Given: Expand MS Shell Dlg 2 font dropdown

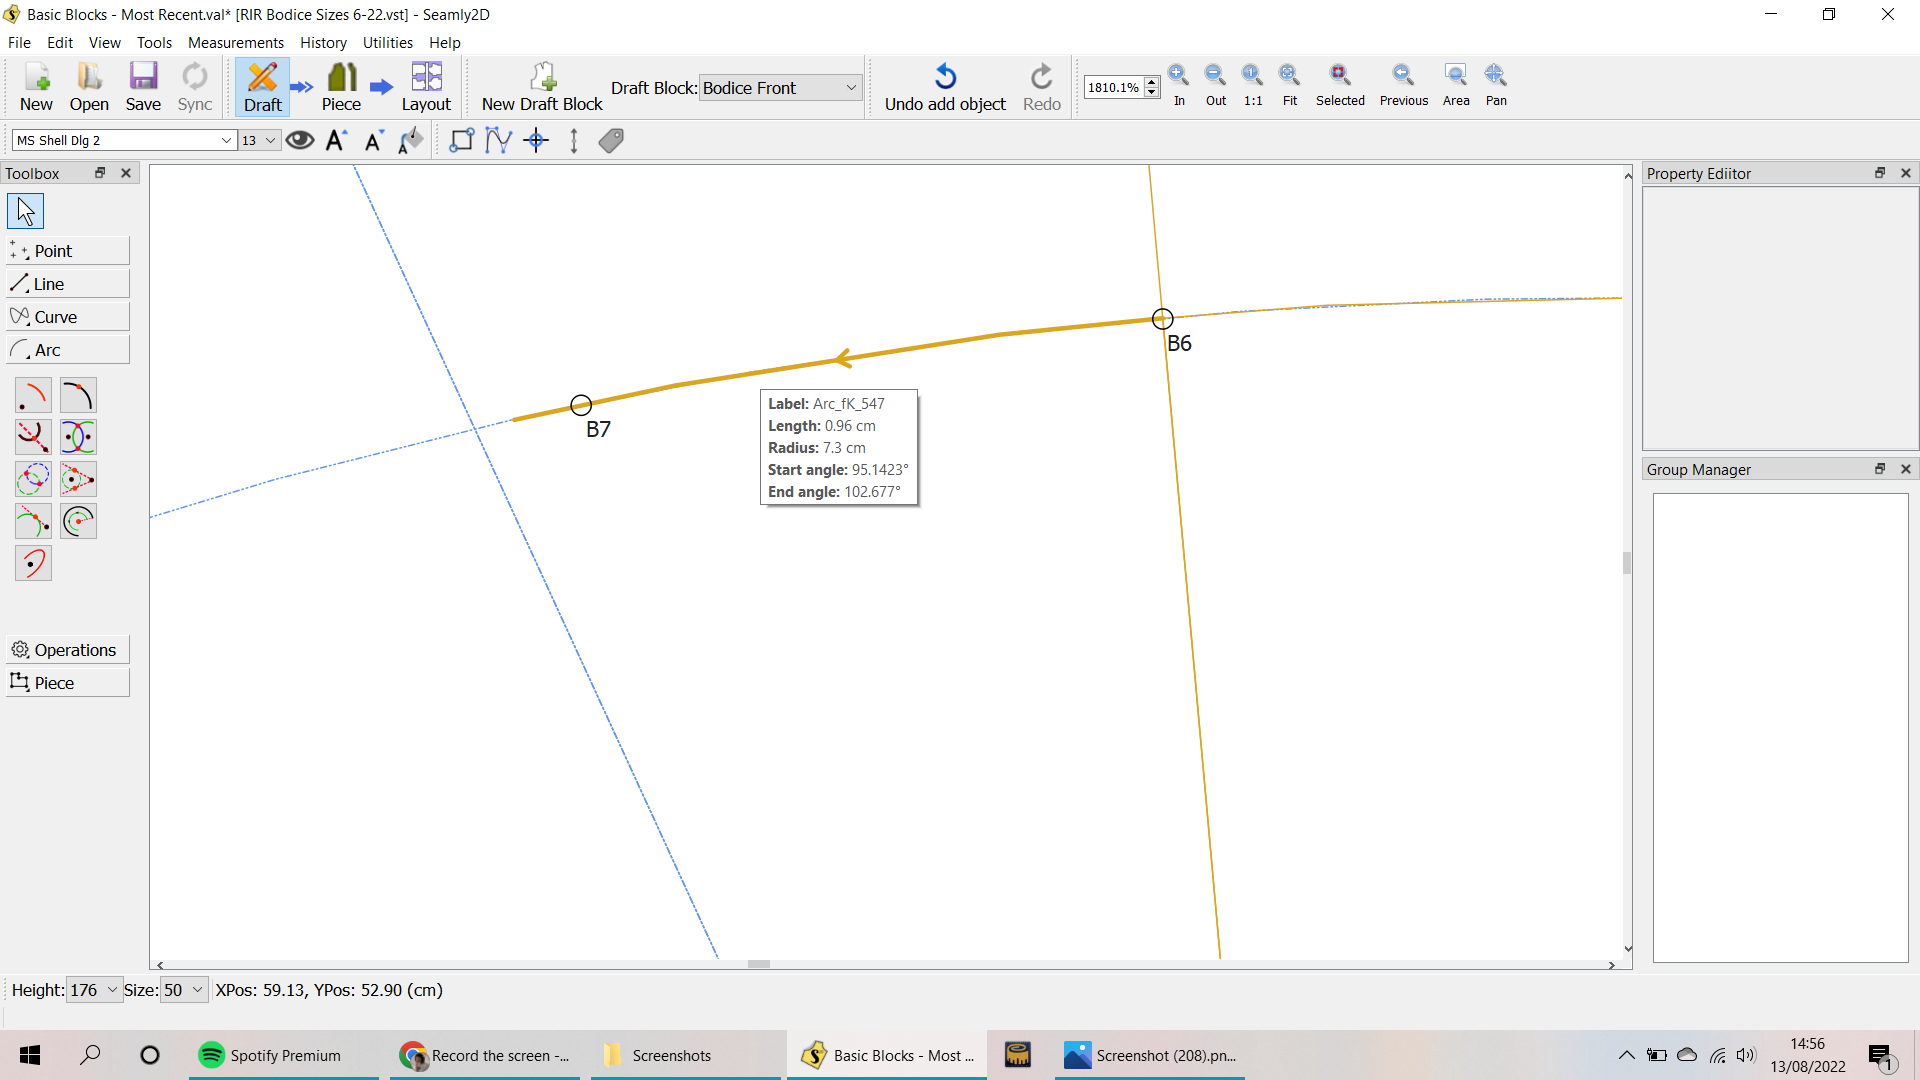Looking at the screenshot, I should tap(226, 141).
